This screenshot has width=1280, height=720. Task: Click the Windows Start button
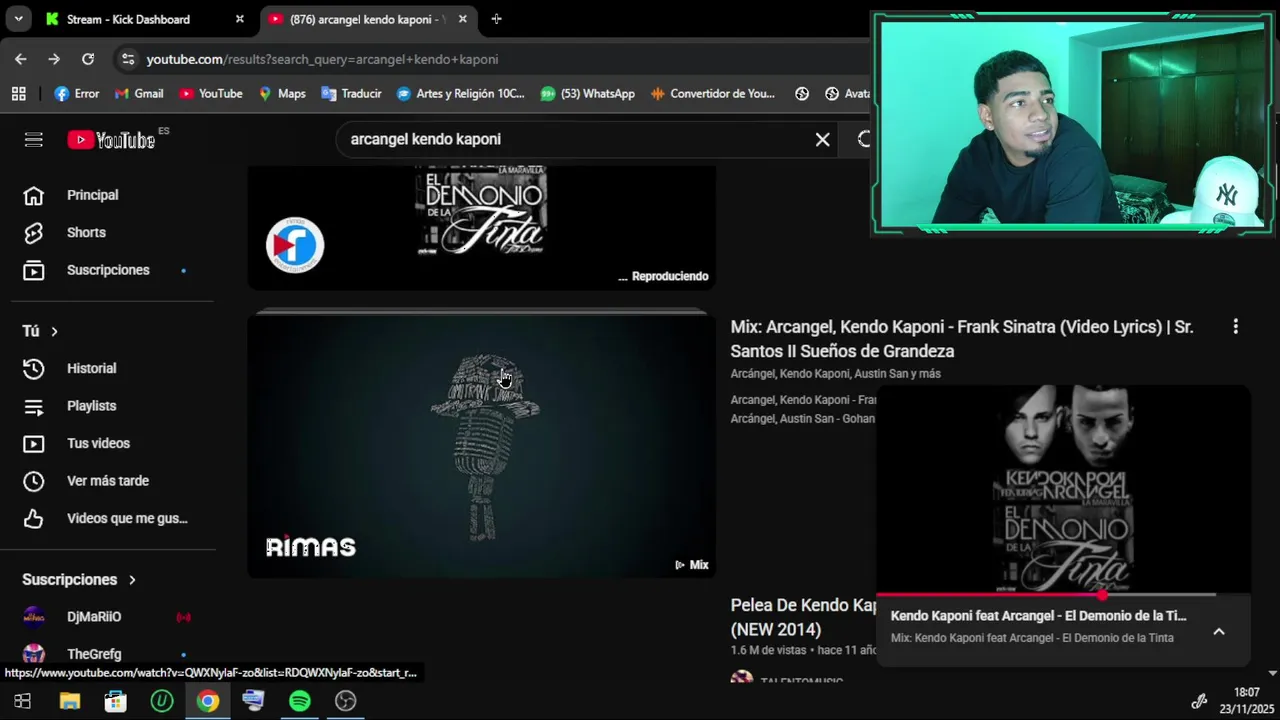point(22,701)
